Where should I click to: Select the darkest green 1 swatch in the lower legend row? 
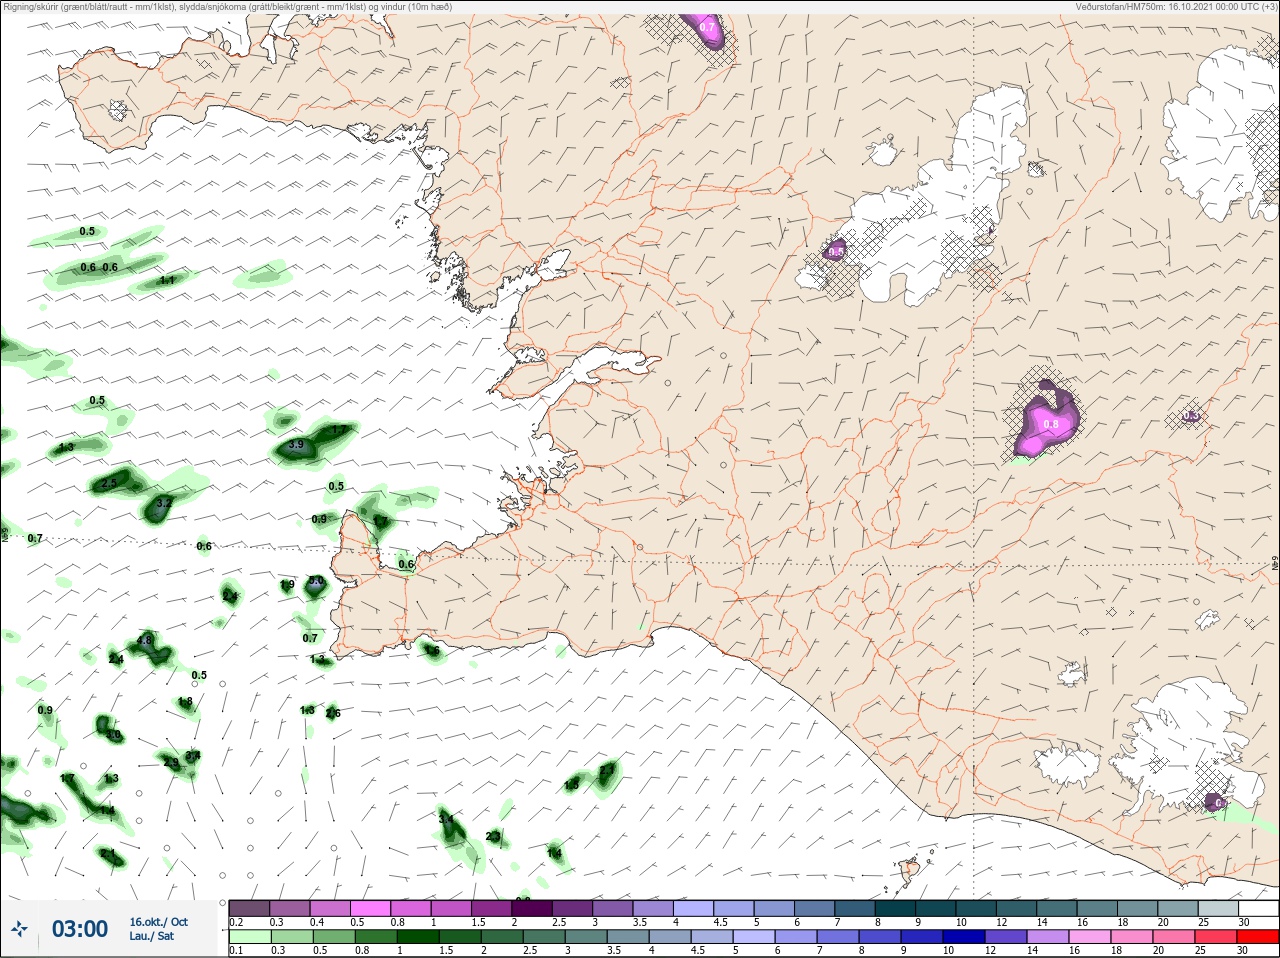coord(416,937)
